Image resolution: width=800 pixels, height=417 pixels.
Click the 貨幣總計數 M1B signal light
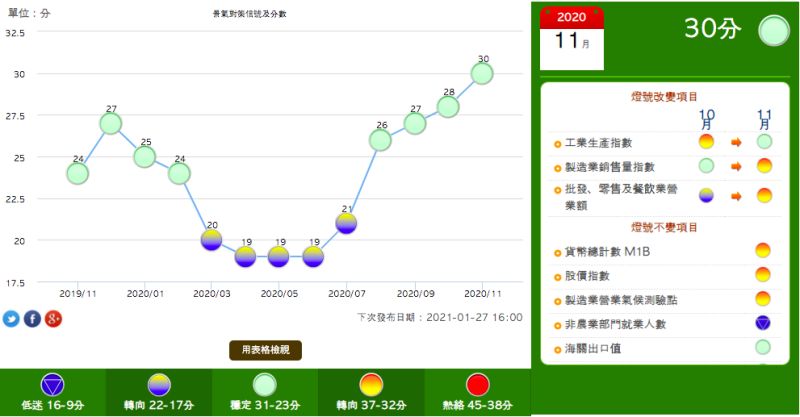(x=763, y=251)
